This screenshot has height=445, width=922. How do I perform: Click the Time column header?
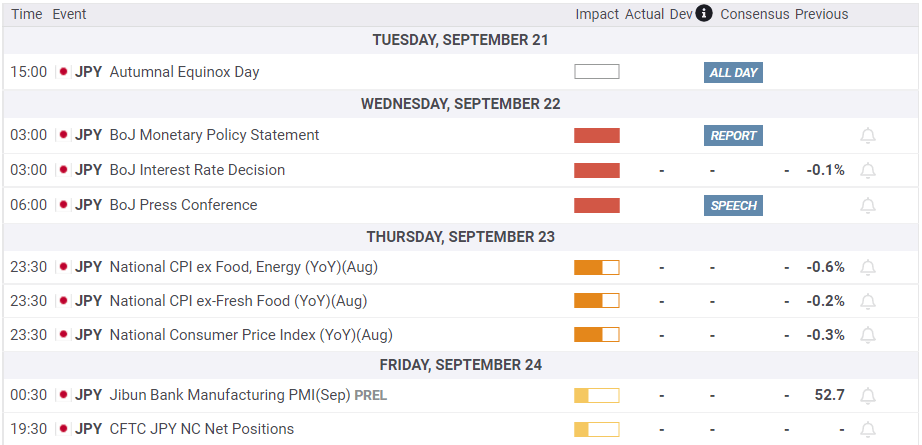(x=27, y=14)
